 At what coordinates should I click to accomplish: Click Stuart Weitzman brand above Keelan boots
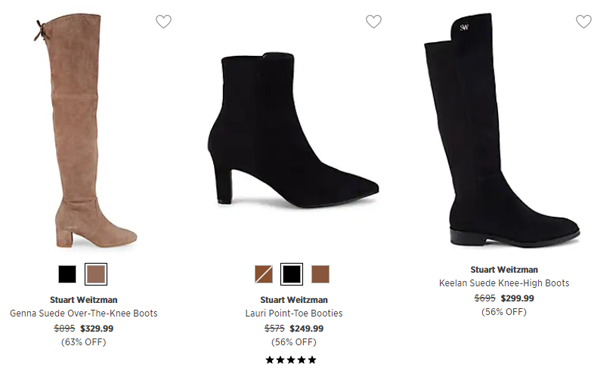(x=504, y=269)
